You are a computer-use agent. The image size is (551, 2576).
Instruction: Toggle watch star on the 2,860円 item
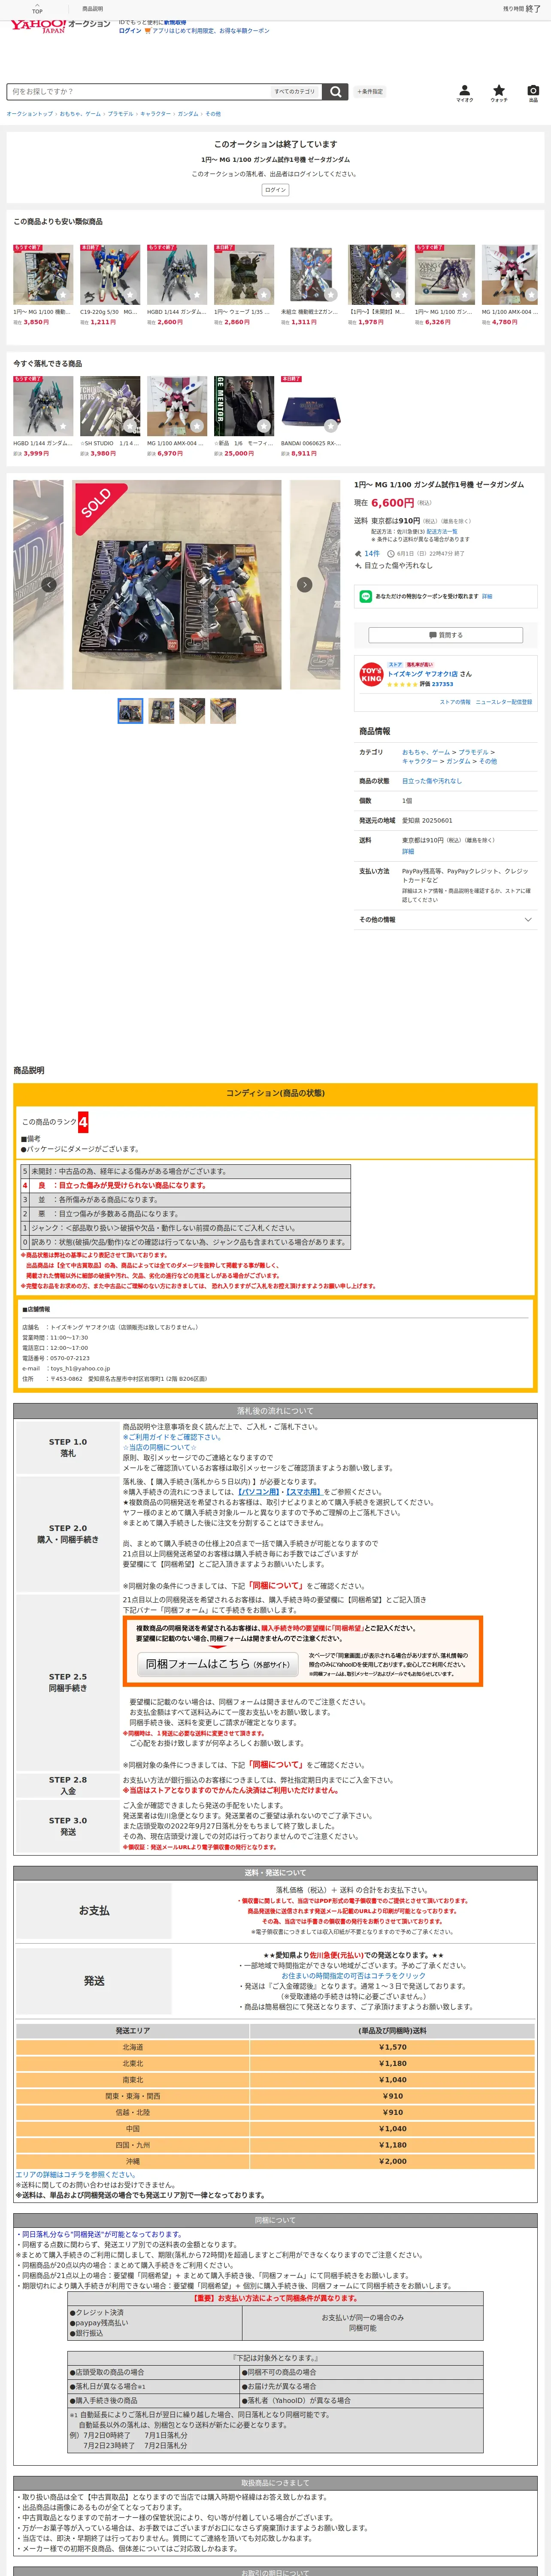pyautogui.click(x=263, y=295)
